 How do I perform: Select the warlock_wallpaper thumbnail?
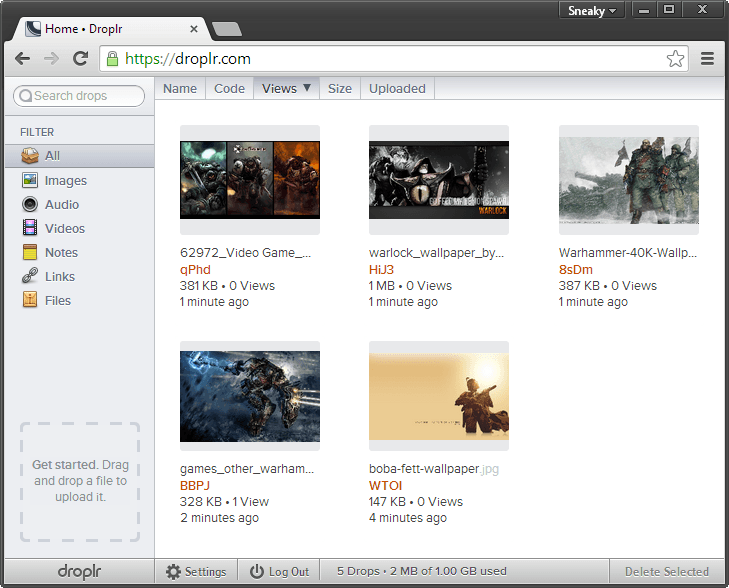point(439,180)
